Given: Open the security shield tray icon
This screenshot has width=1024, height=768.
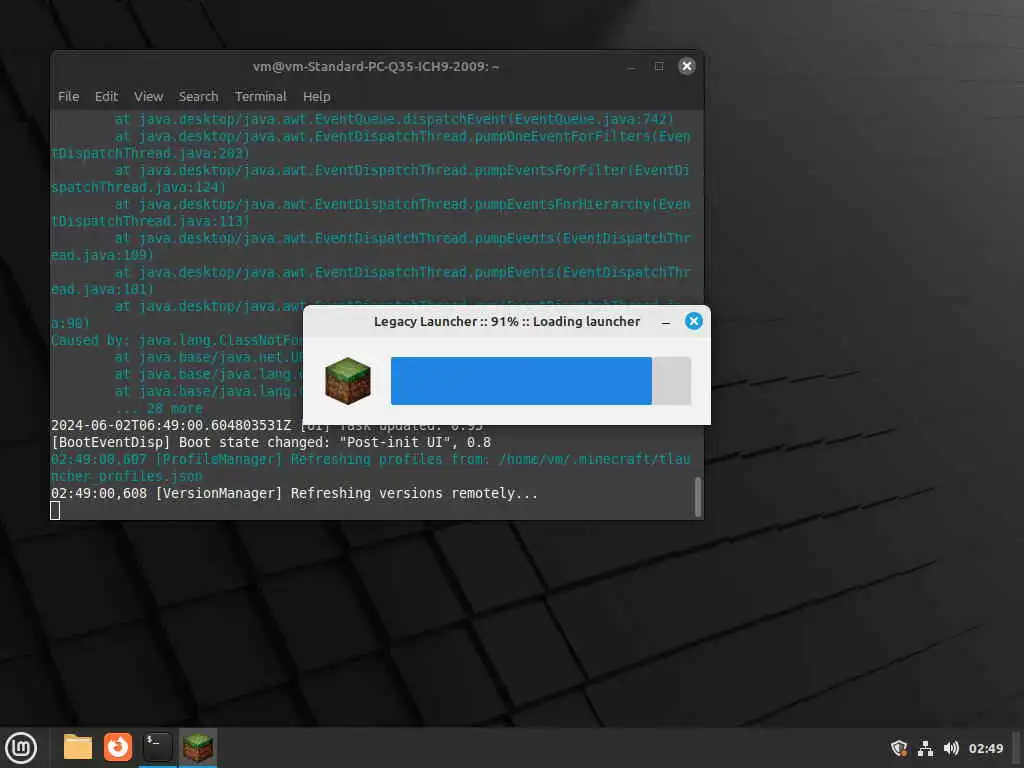Looking at the screenshot, I should (x=899, y=748).
